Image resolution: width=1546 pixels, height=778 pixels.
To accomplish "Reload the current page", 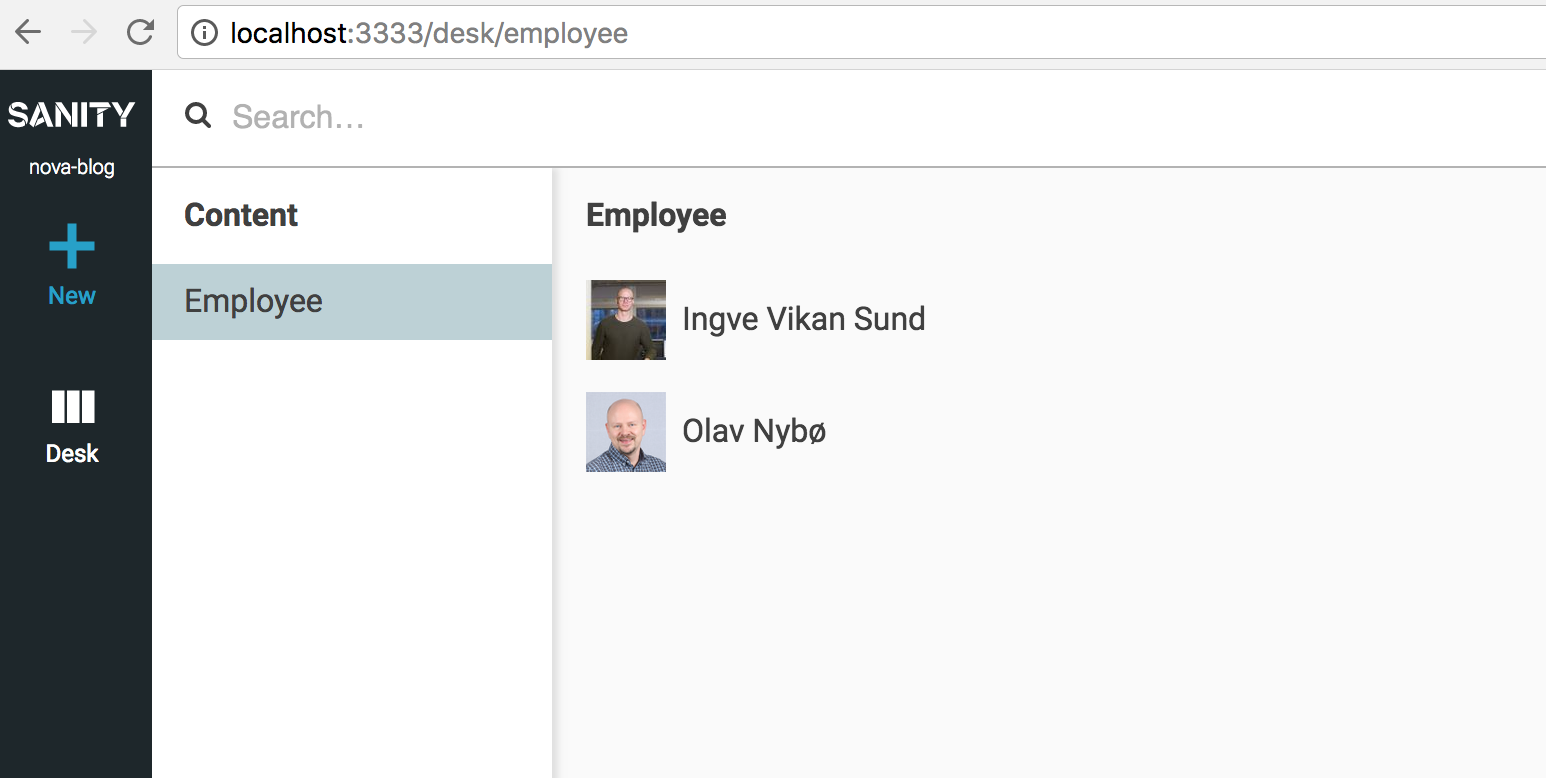I will pos(140,32).
